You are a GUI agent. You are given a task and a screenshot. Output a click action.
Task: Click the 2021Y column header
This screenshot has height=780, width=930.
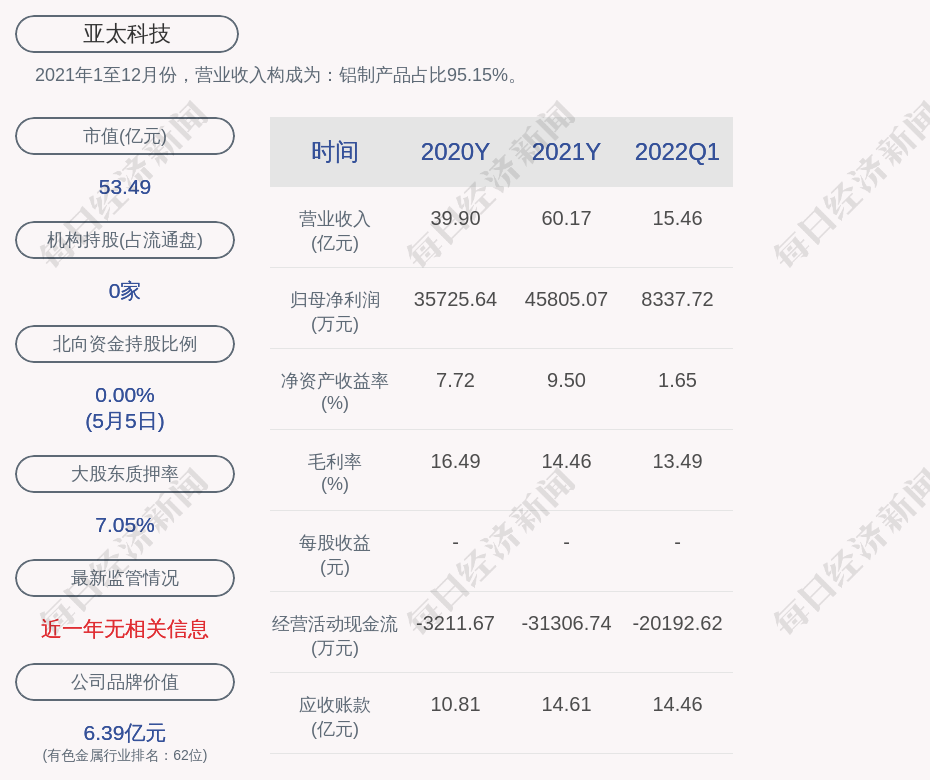pyautogui.click(x=566, y=152)
